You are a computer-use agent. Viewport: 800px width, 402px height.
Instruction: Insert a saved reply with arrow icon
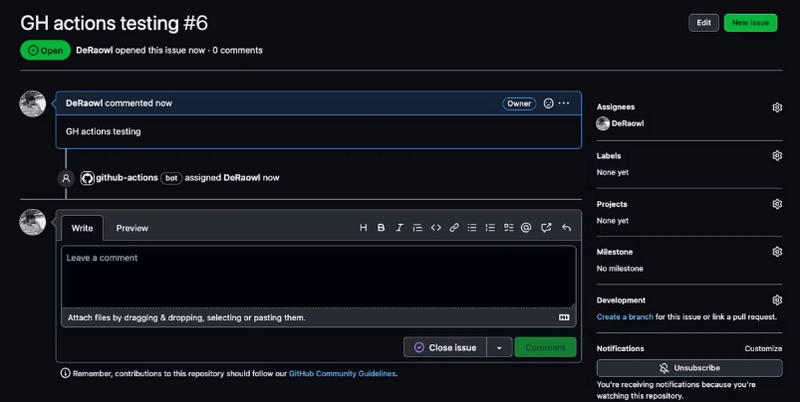coord(566,228)
